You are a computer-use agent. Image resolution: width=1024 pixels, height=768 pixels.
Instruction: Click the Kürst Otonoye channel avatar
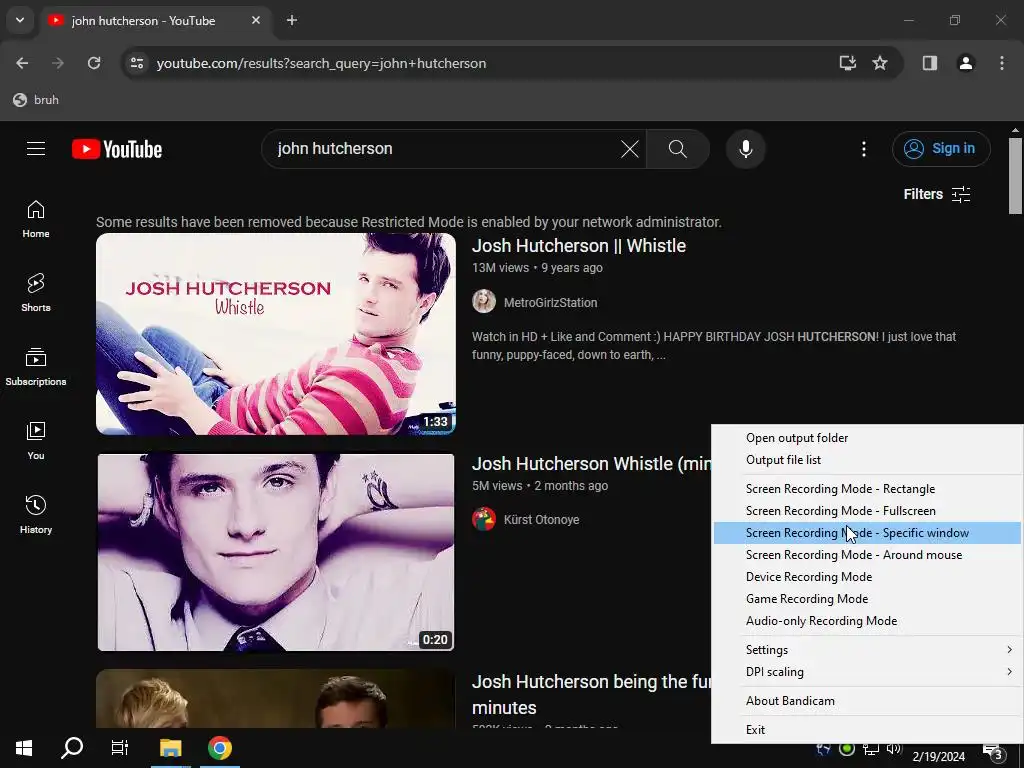[484, 519]
